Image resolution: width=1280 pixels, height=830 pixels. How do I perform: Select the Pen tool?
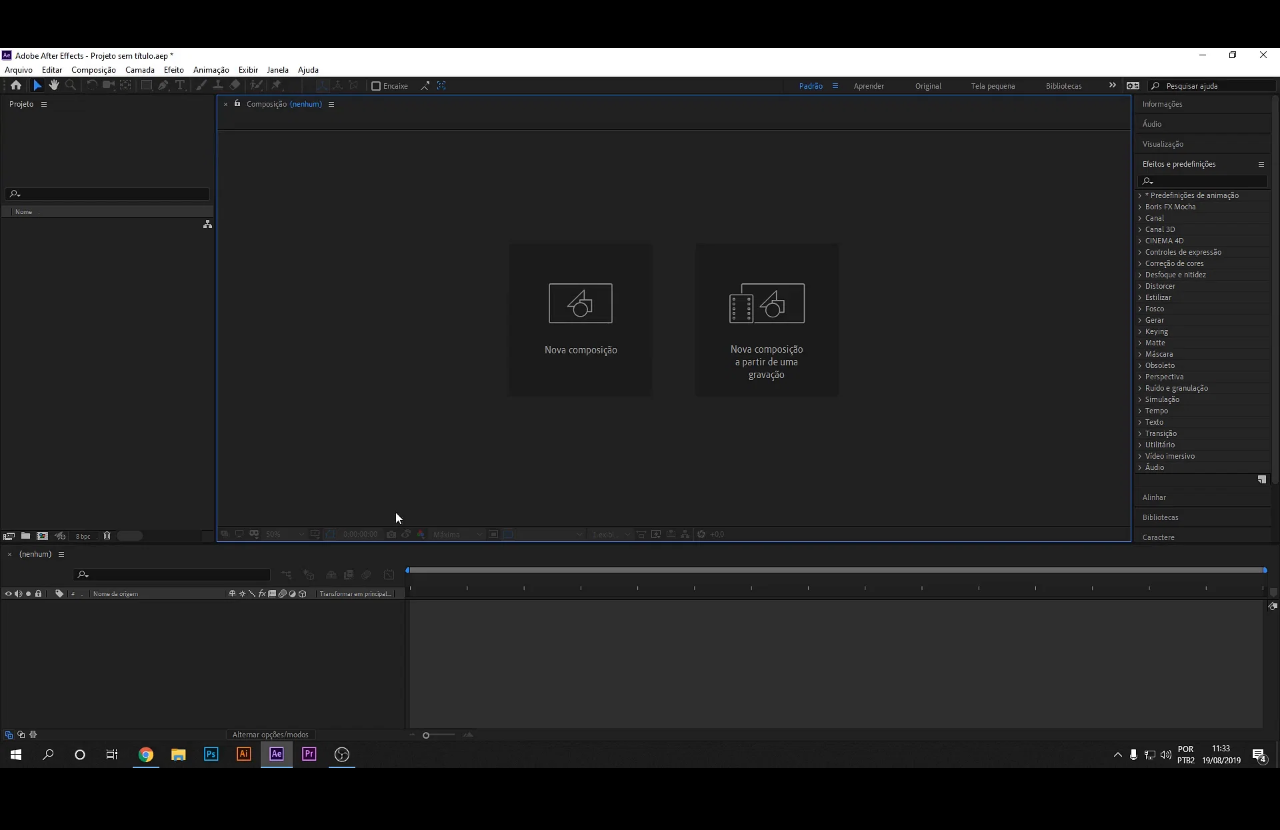[163, 85]
